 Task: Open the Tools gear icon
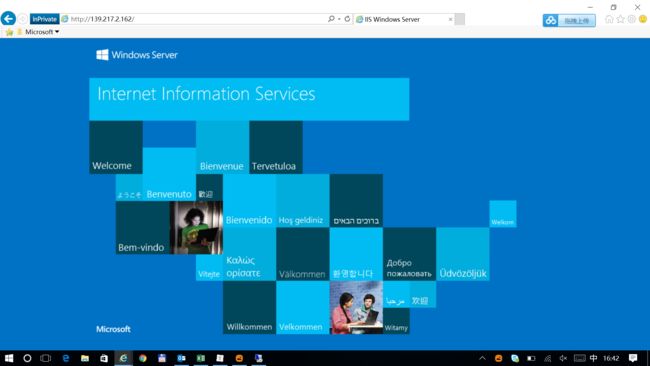click(631, 19)
